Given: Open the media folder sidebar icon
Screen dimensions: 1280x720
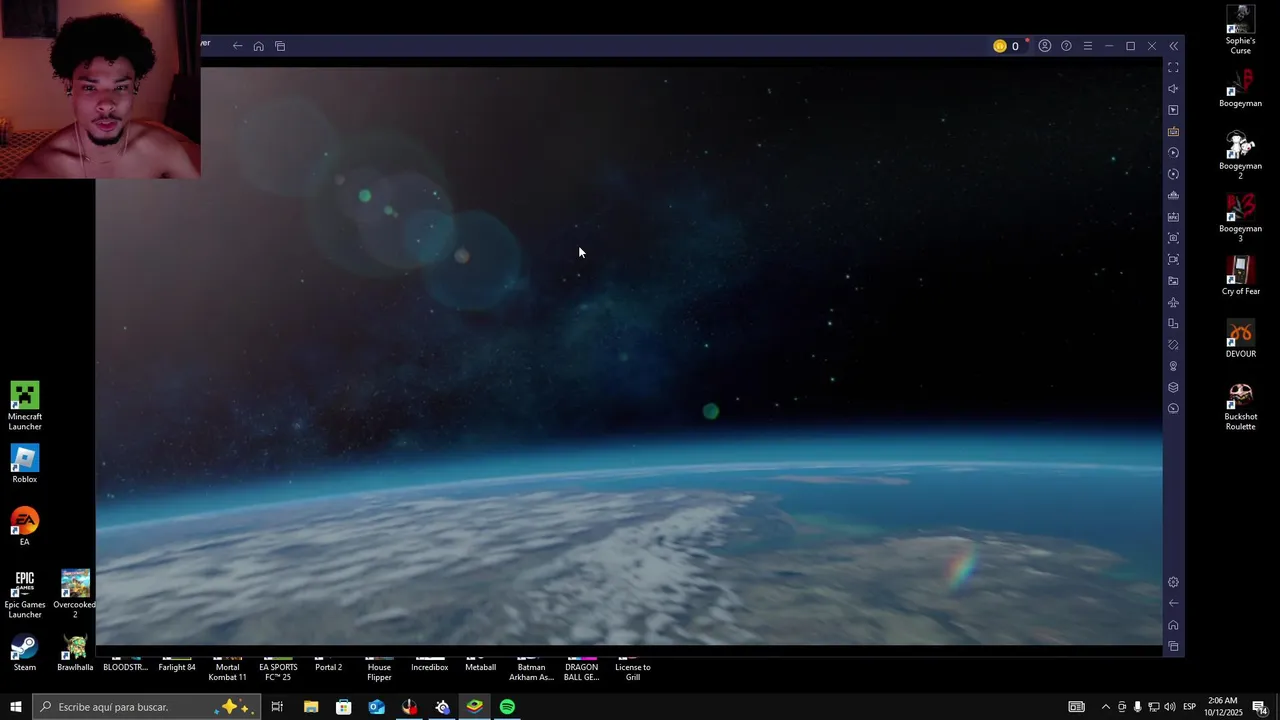Looking at the screenshot, I should [1173, 281].
